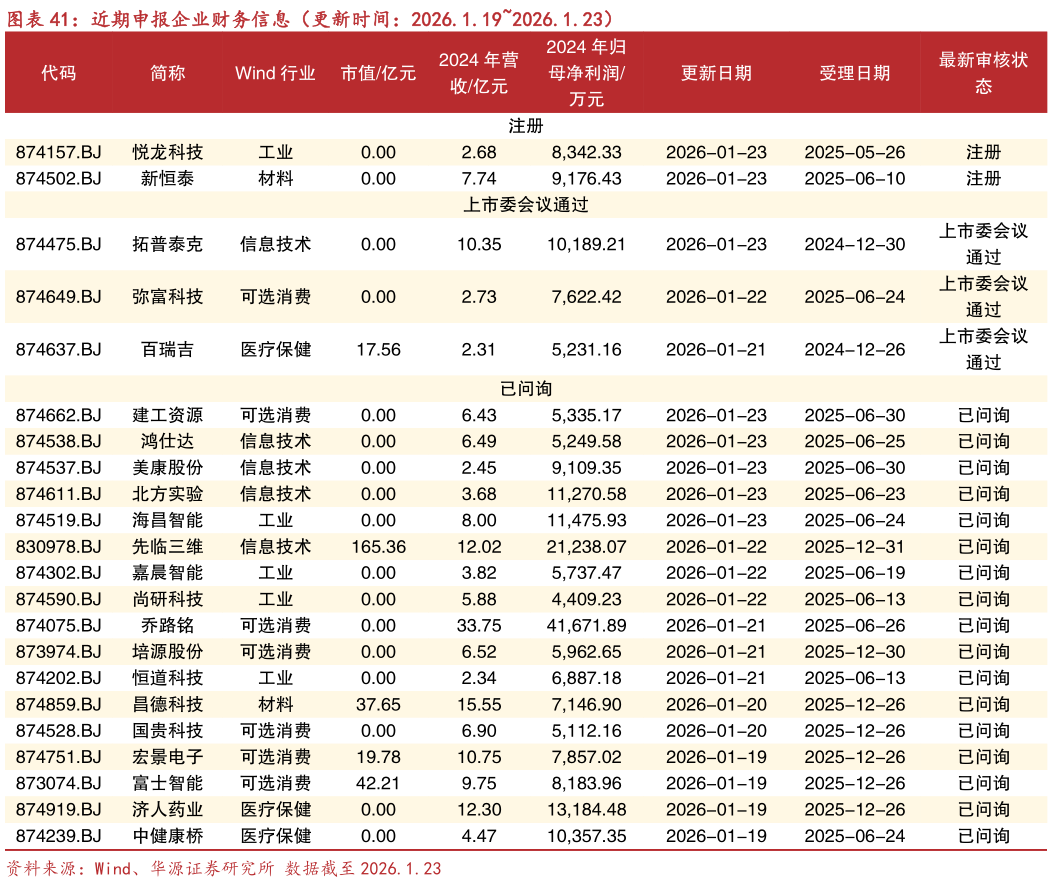The height and width of the screenshot is (886, 1053).
Task: Click the 市值/亿元 column header
Action: [378, 73]
